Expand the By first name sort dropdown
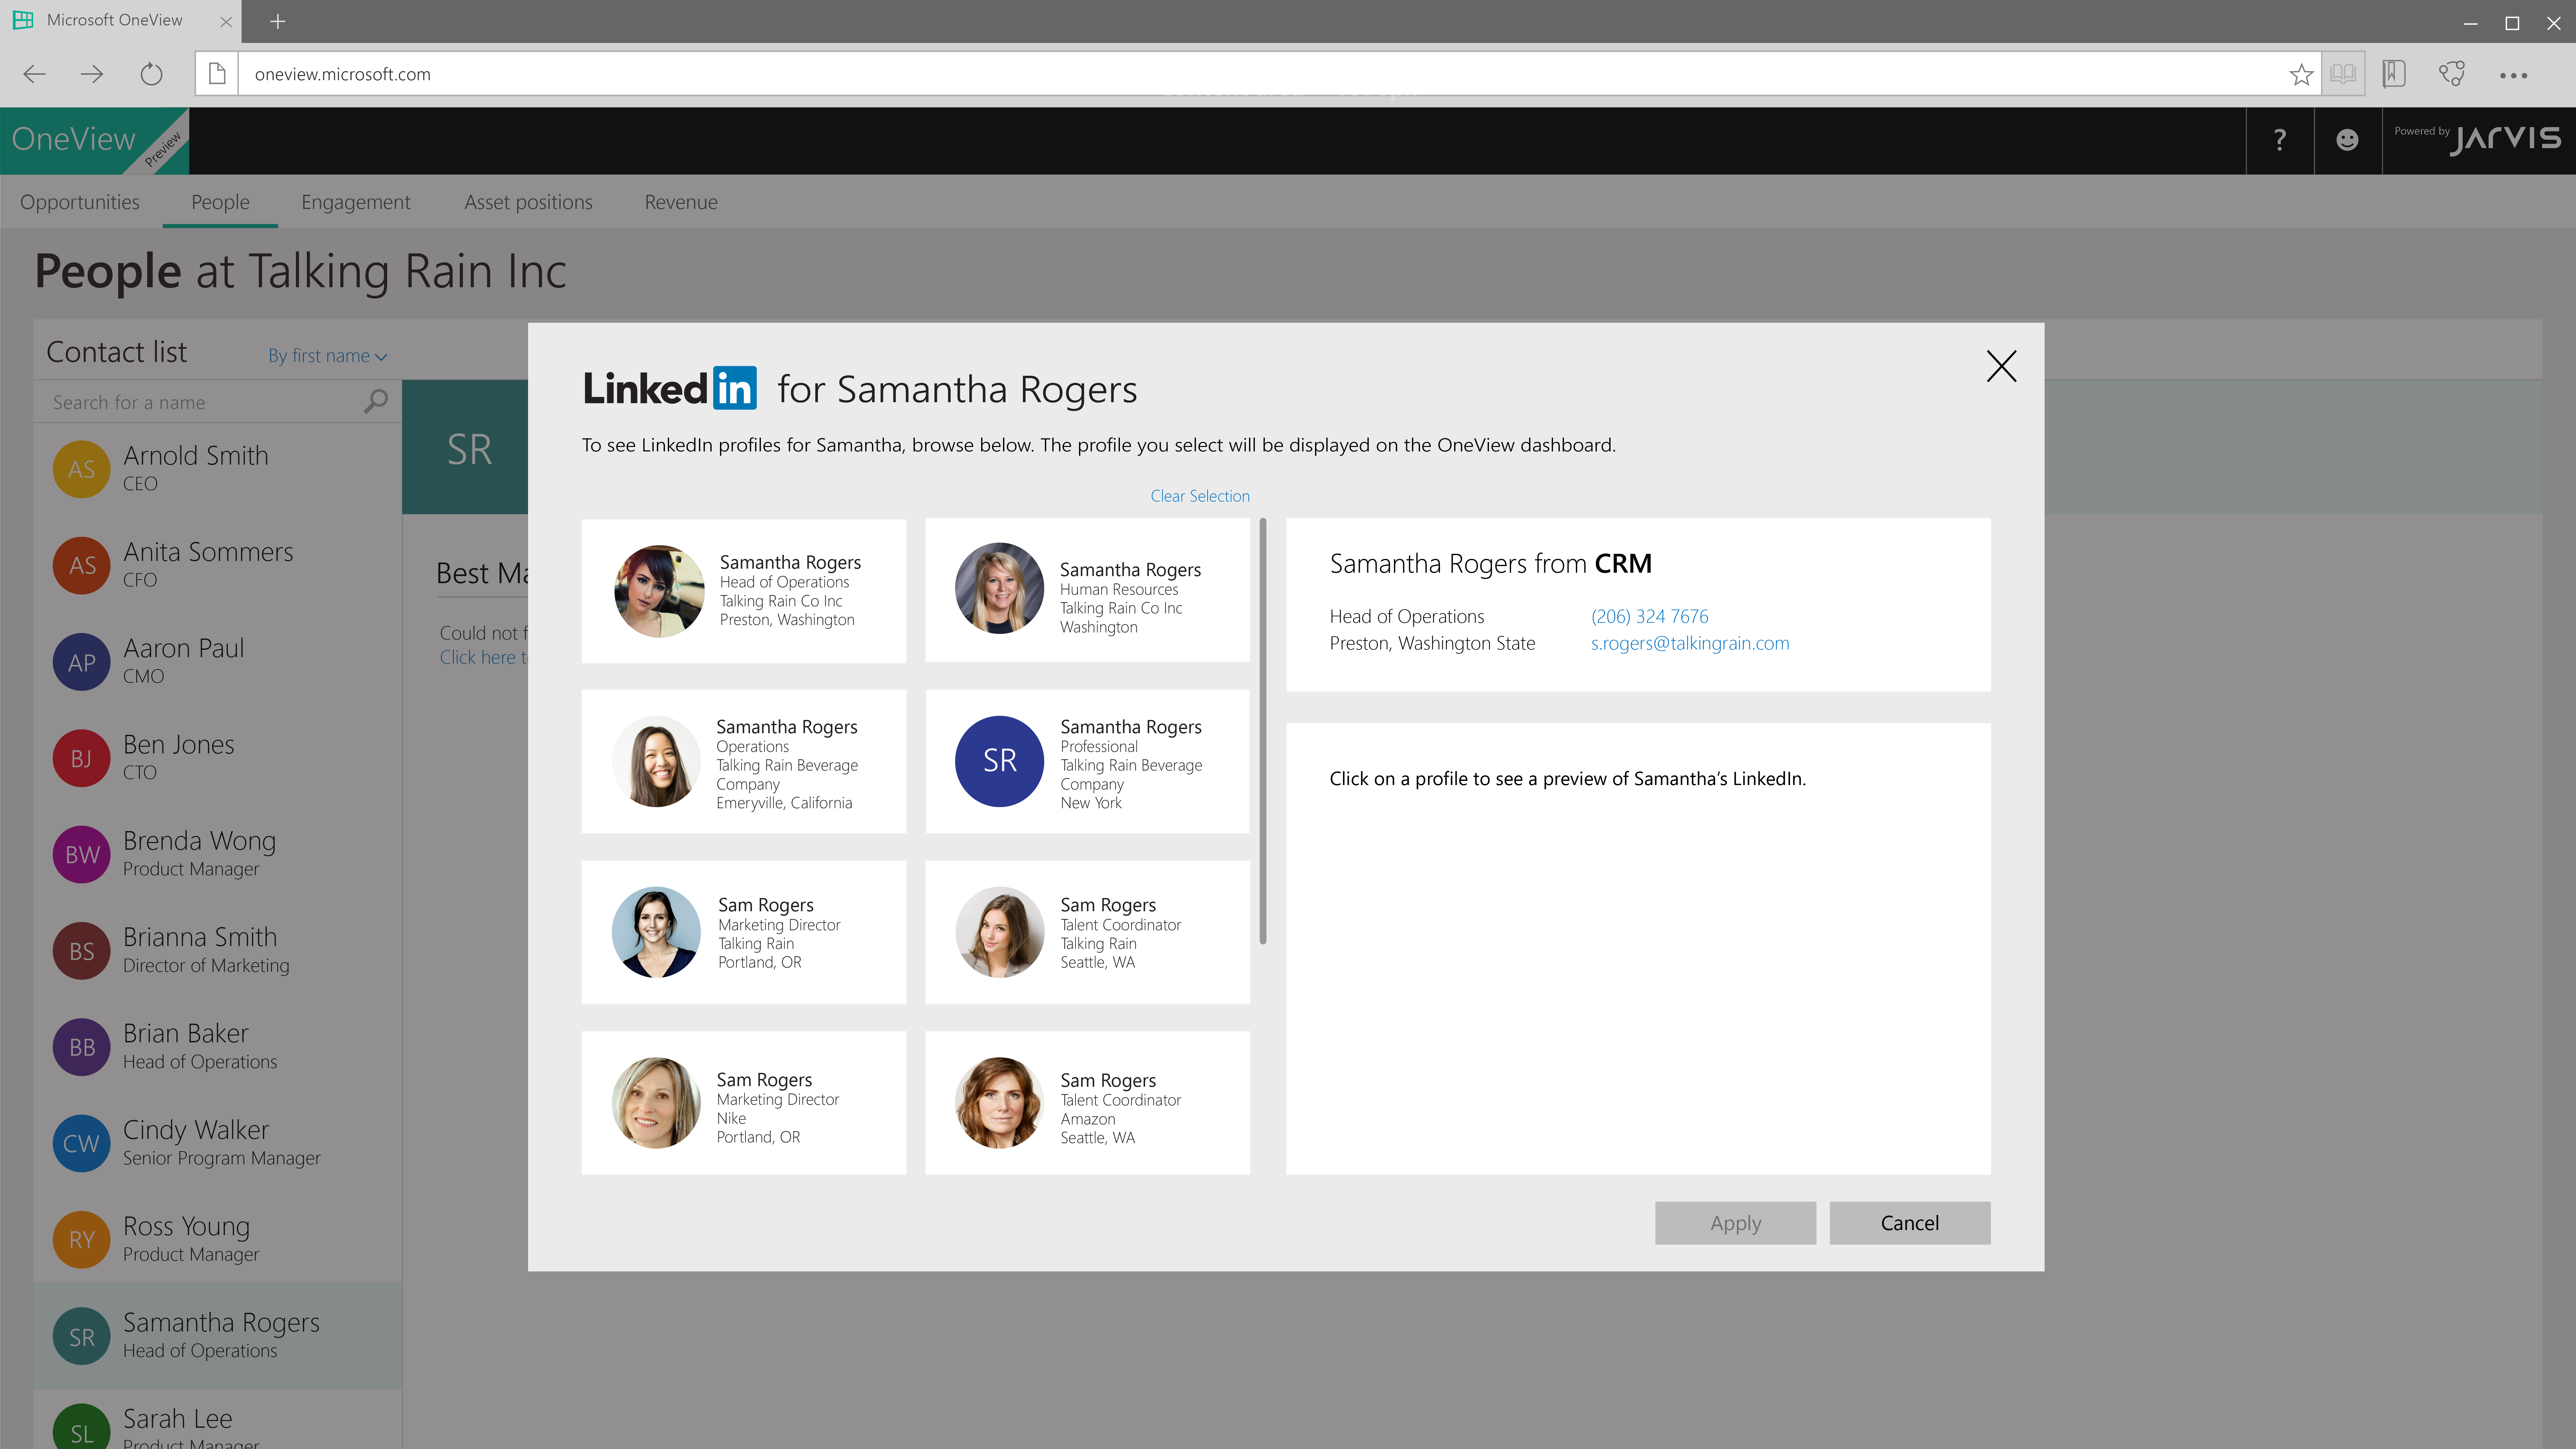This screenshot has width=2576, height=1449. 327,356
